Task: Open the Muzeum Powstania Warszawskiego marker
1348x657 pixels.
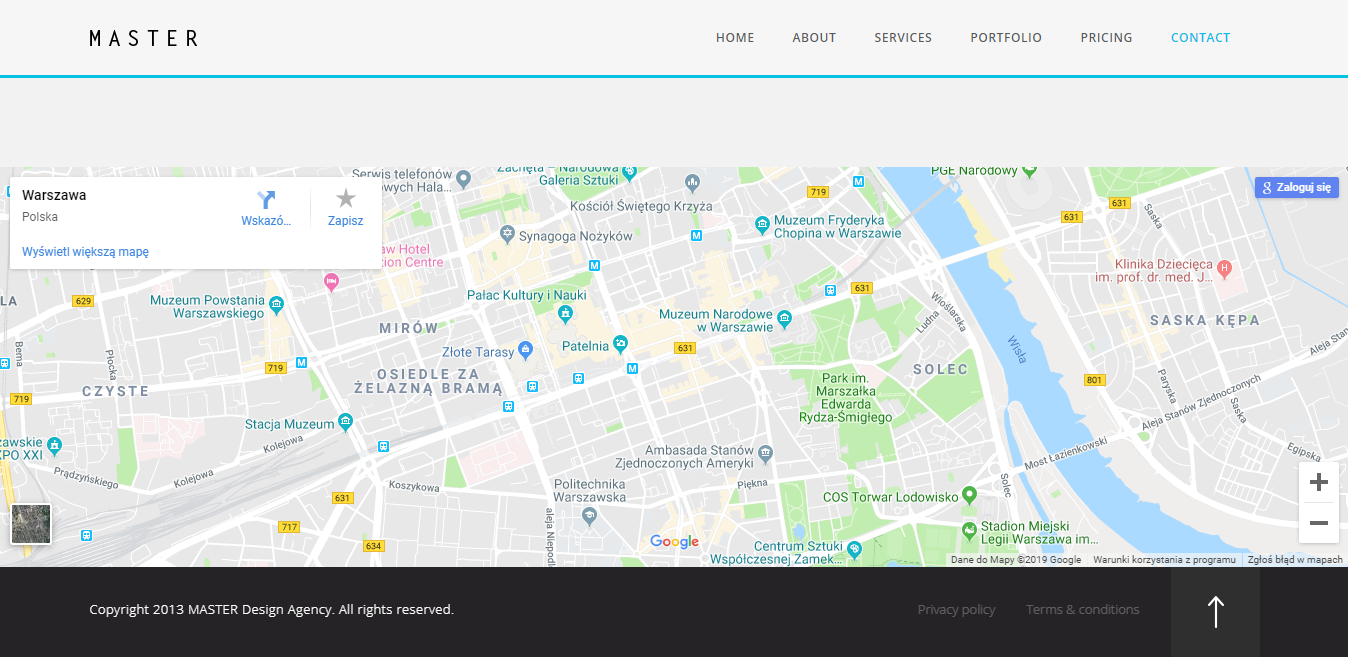Action: pyautogui.click(x=277, y=304)
